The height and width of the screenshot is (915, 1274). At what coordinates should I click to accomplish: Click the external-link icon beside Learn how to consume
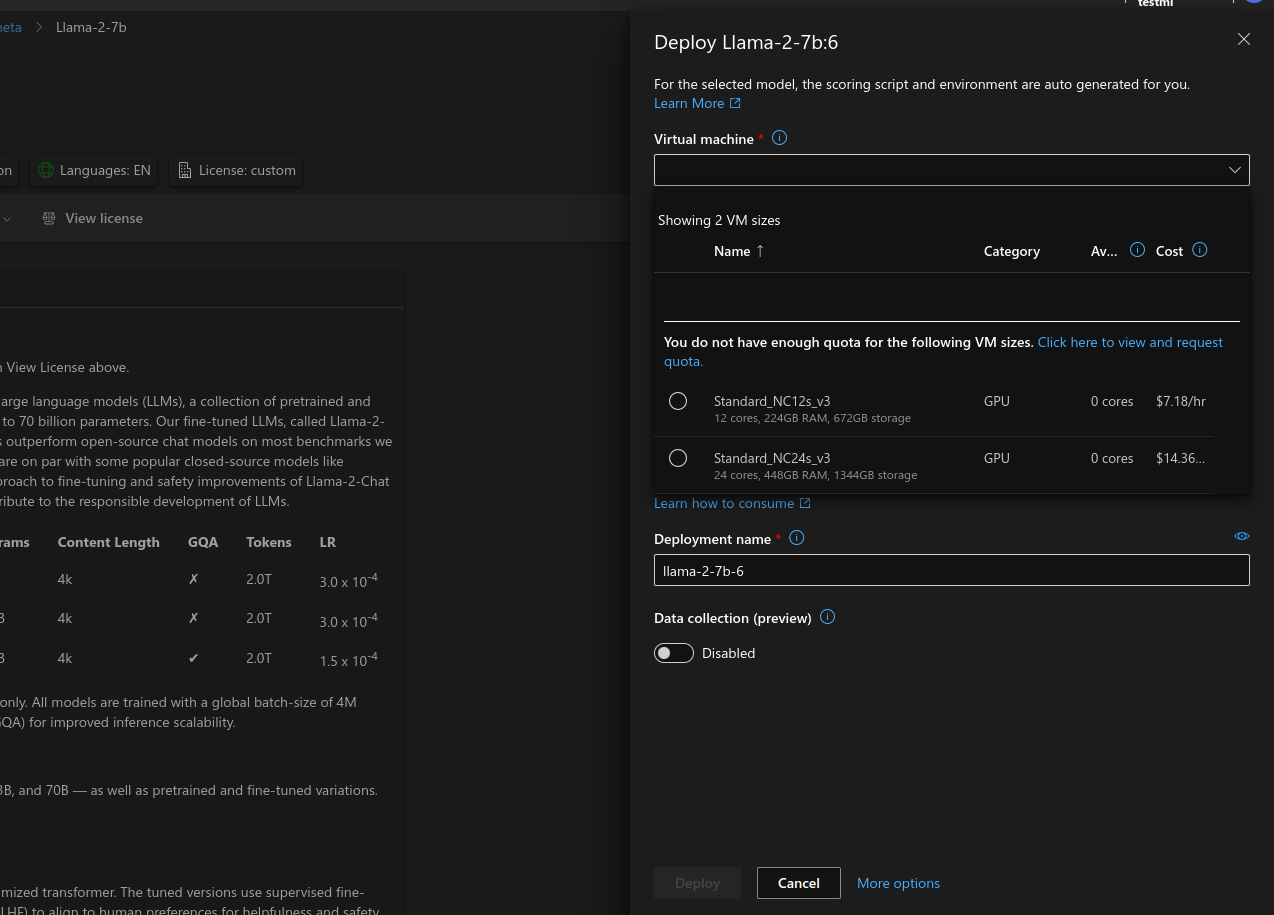coord(805,503)
